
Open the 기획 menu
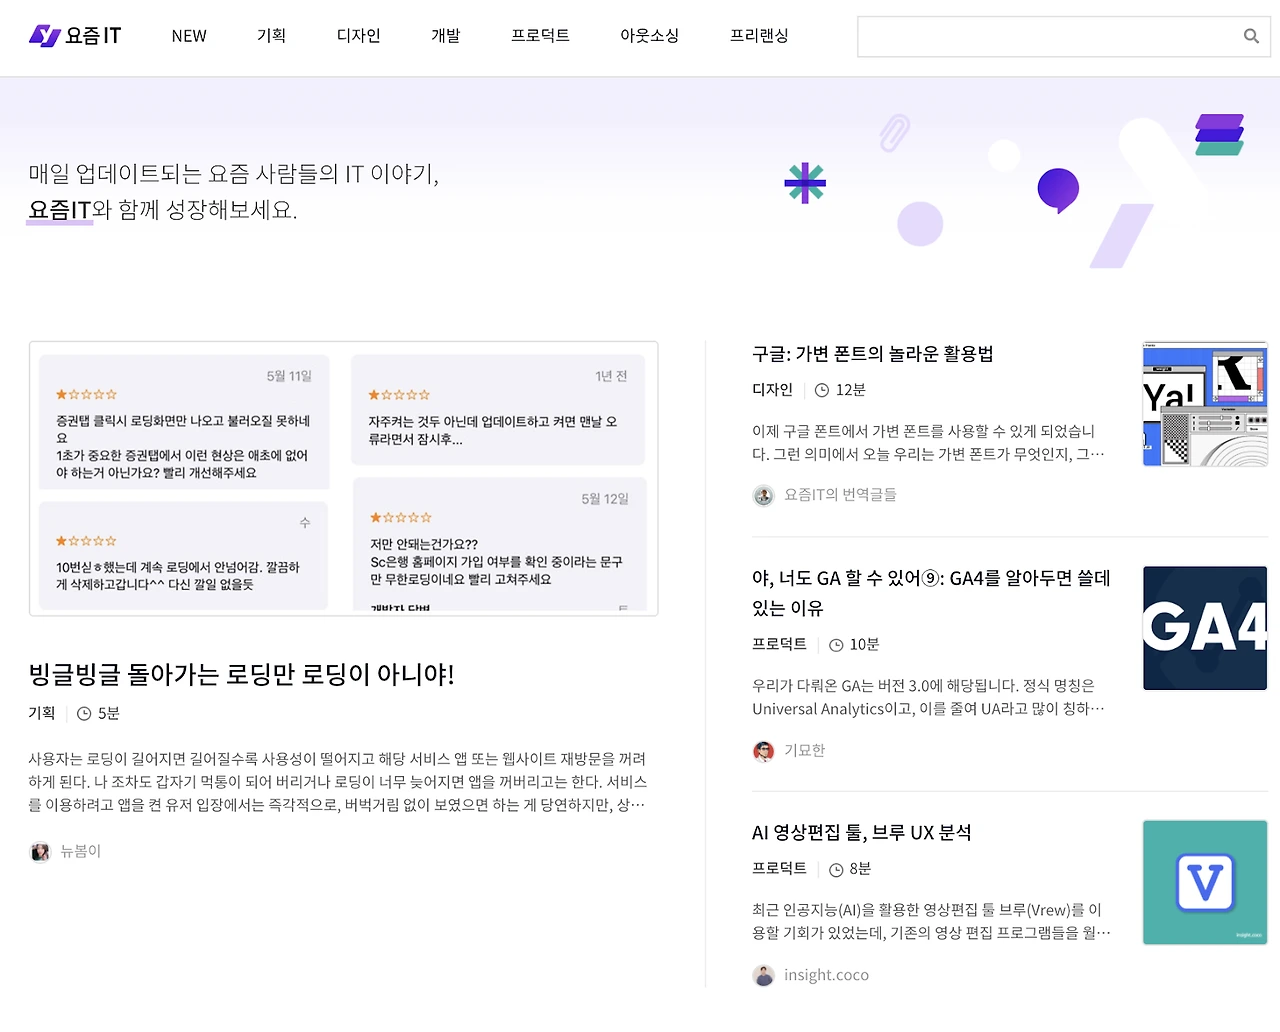pos(272,36)
